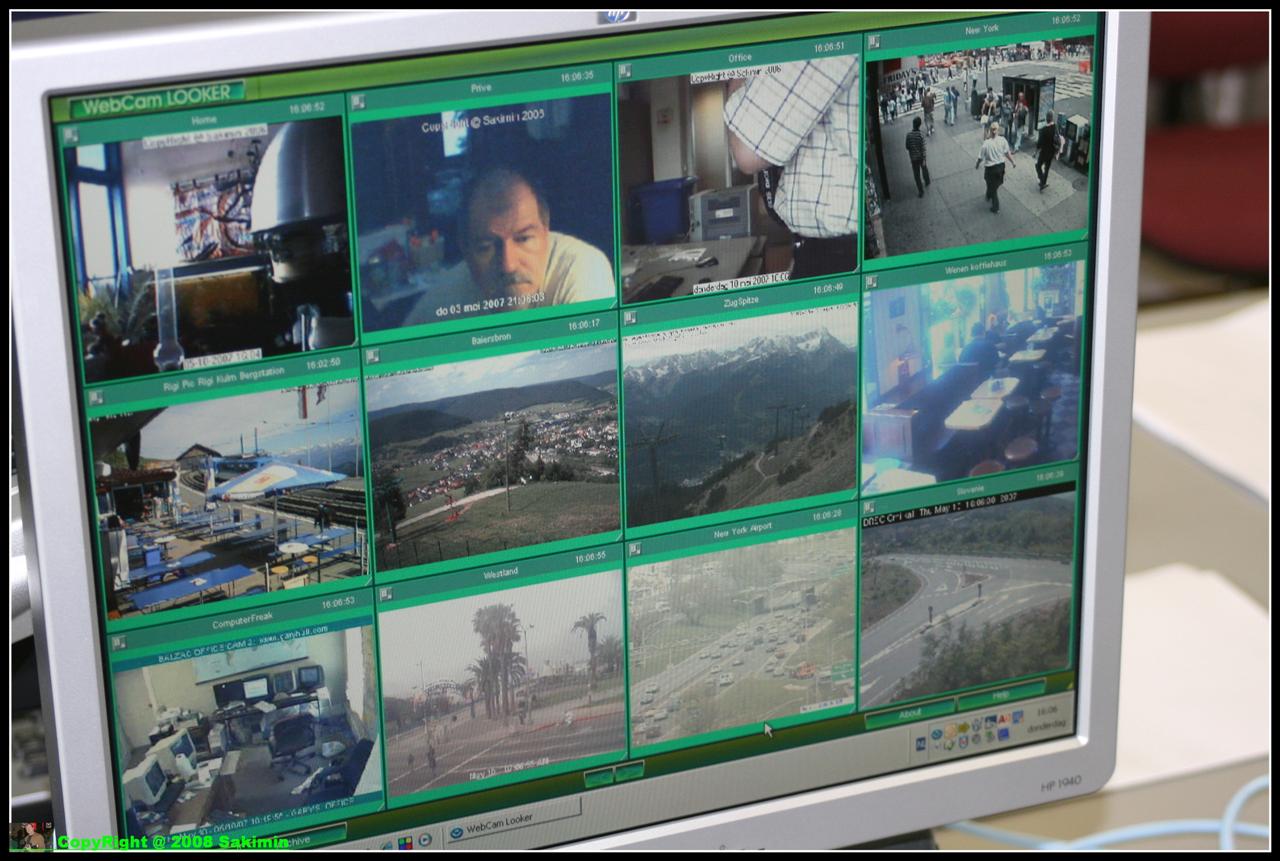
Task: Open the Home camera tile menu icon
Action: tap(71, 135)
